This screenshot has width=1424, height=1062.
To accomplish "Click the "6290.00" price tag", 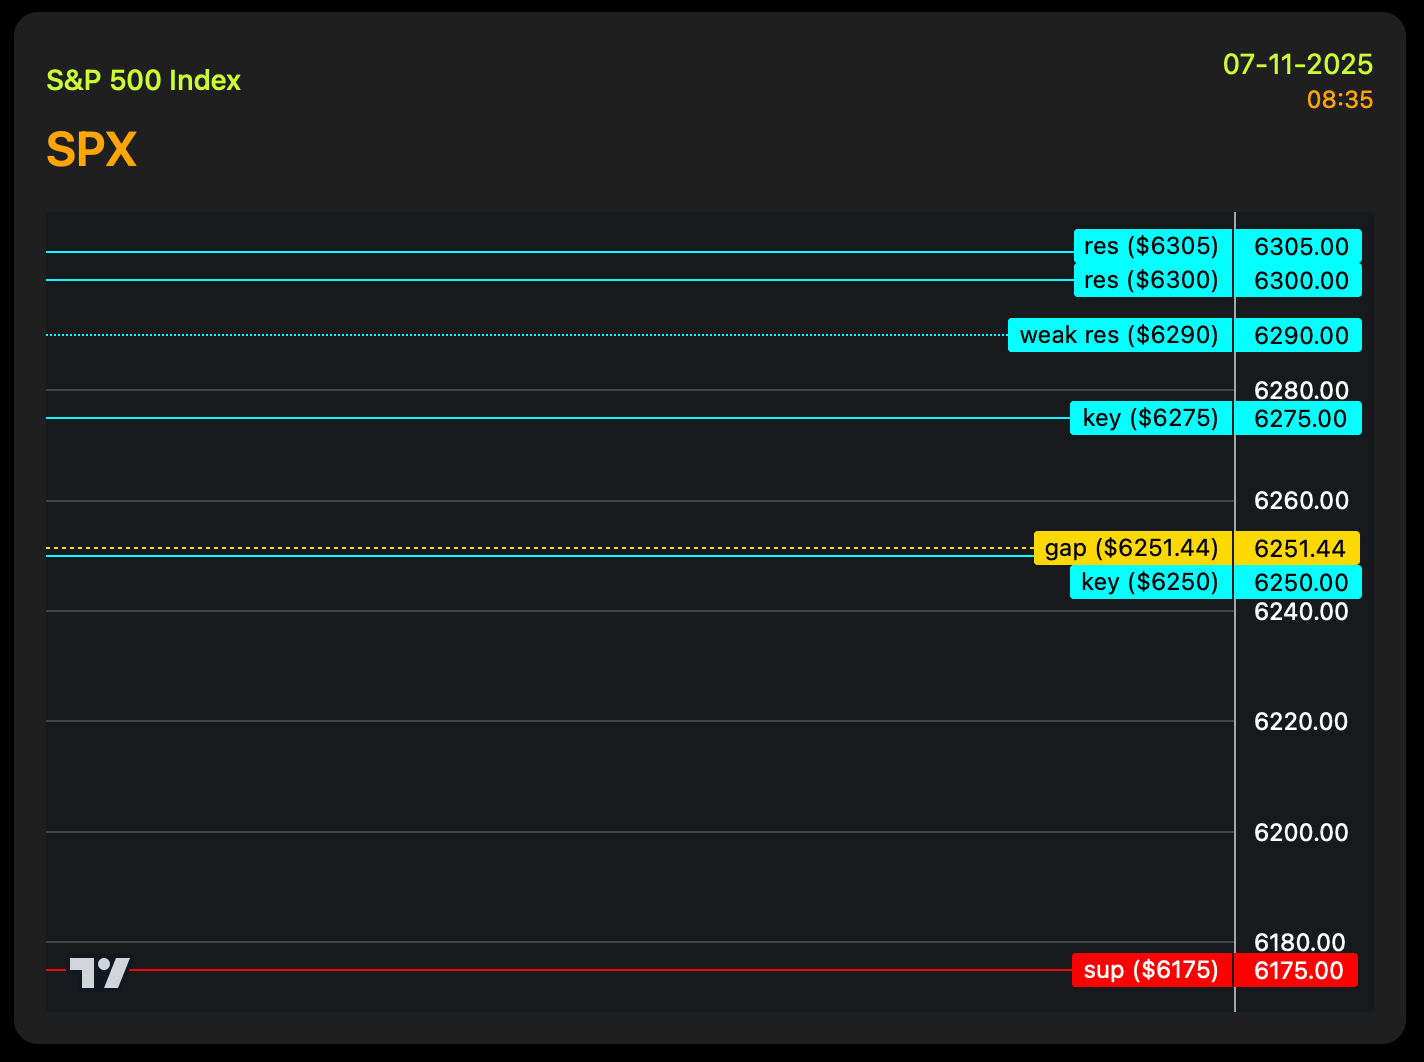I will [x=1299, y=335].
